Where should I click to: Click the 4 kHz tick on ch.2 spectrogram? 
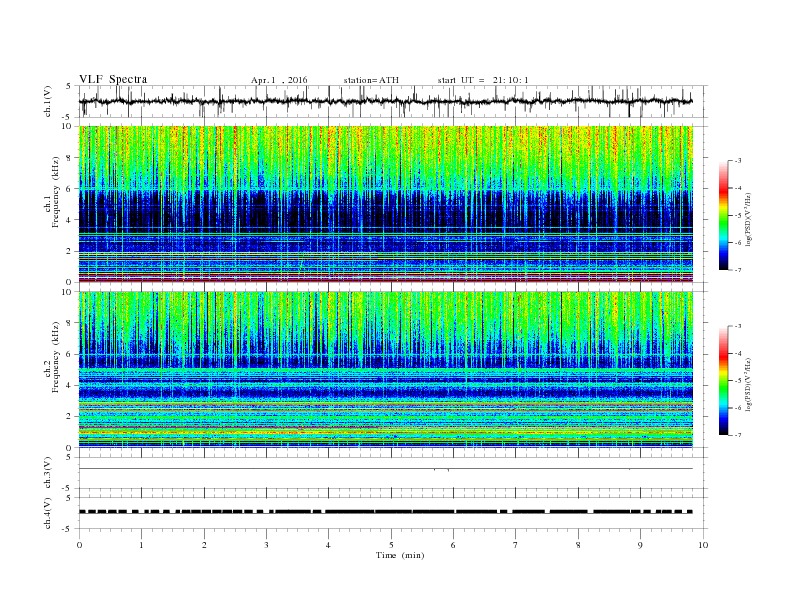(69, 385)
